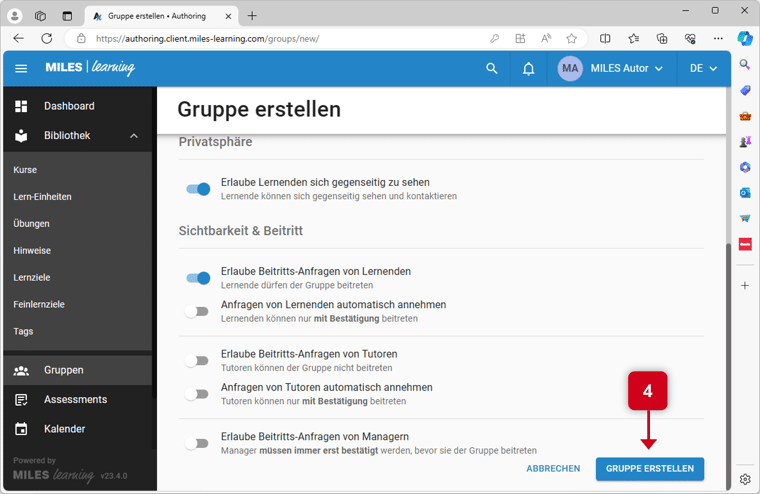Click the Gruppen people icon
The width and height of the screenshot is (760, 494).
coord(21,370)
